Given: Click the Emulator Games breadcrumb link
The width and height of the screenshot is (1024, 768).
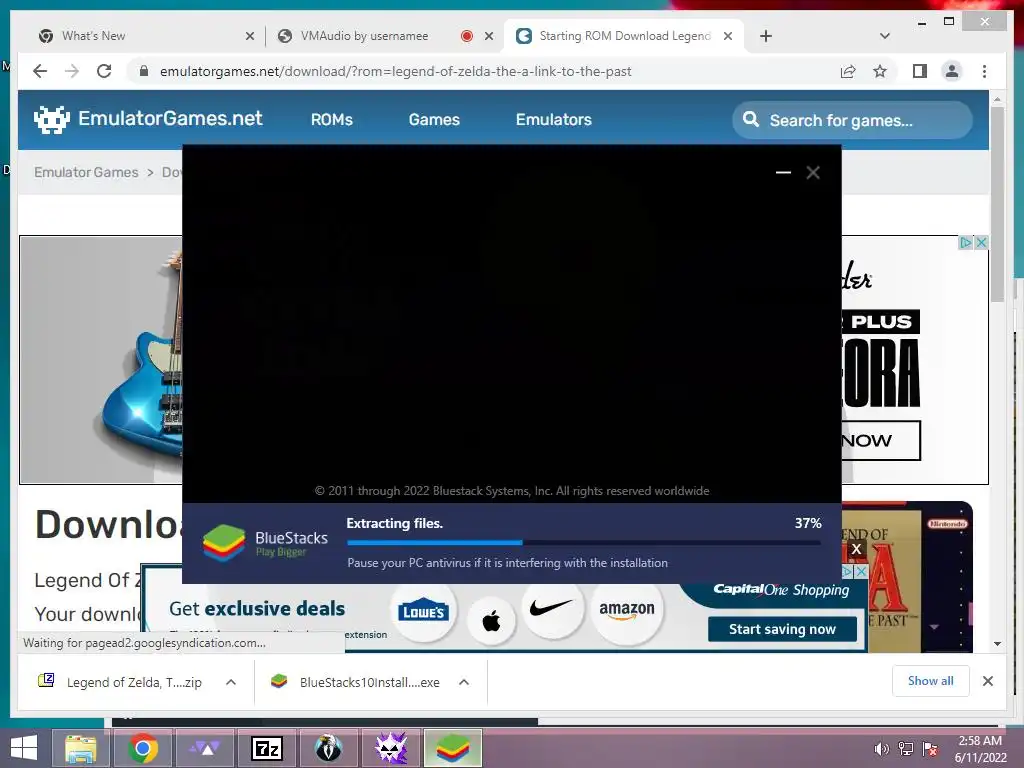Looking at the screenshot, I should [x=86, y=172].
